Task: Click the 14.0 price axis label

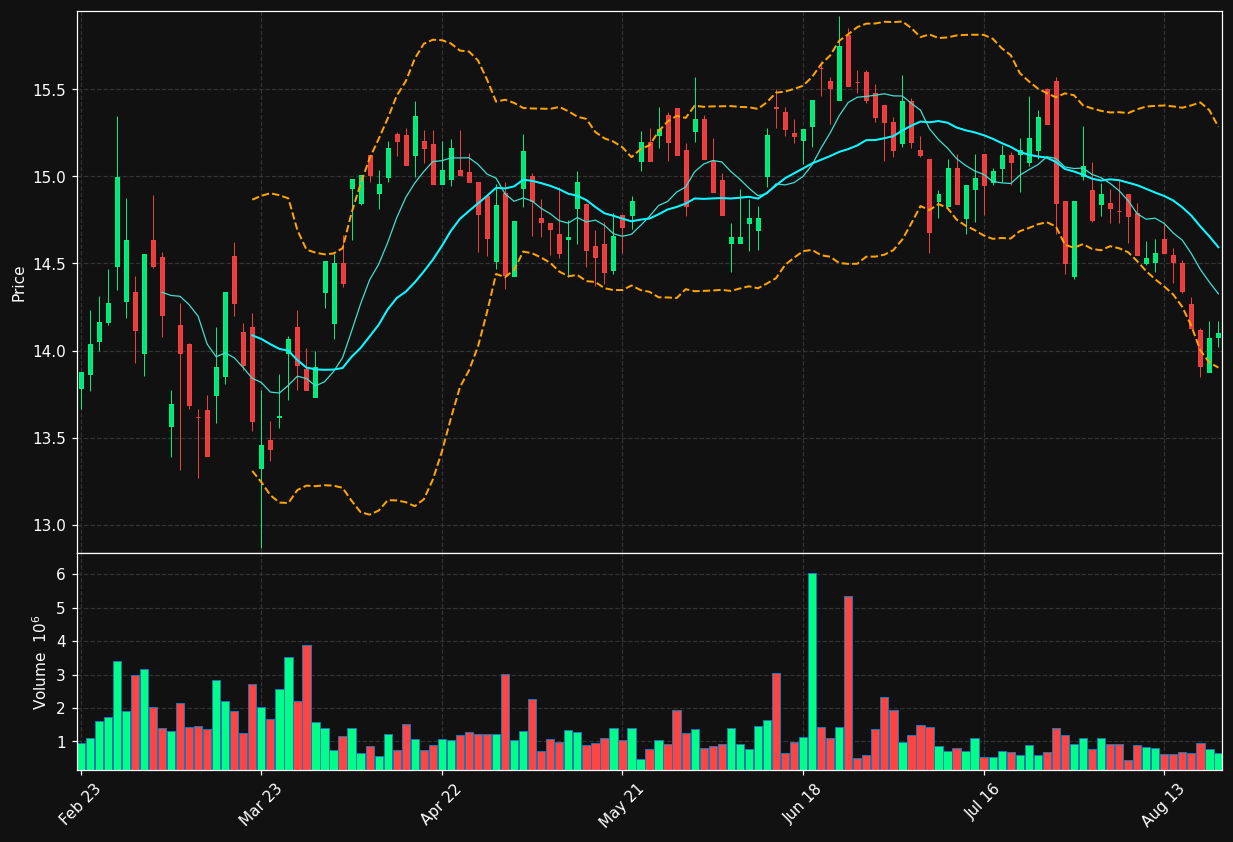Action: 49,351
